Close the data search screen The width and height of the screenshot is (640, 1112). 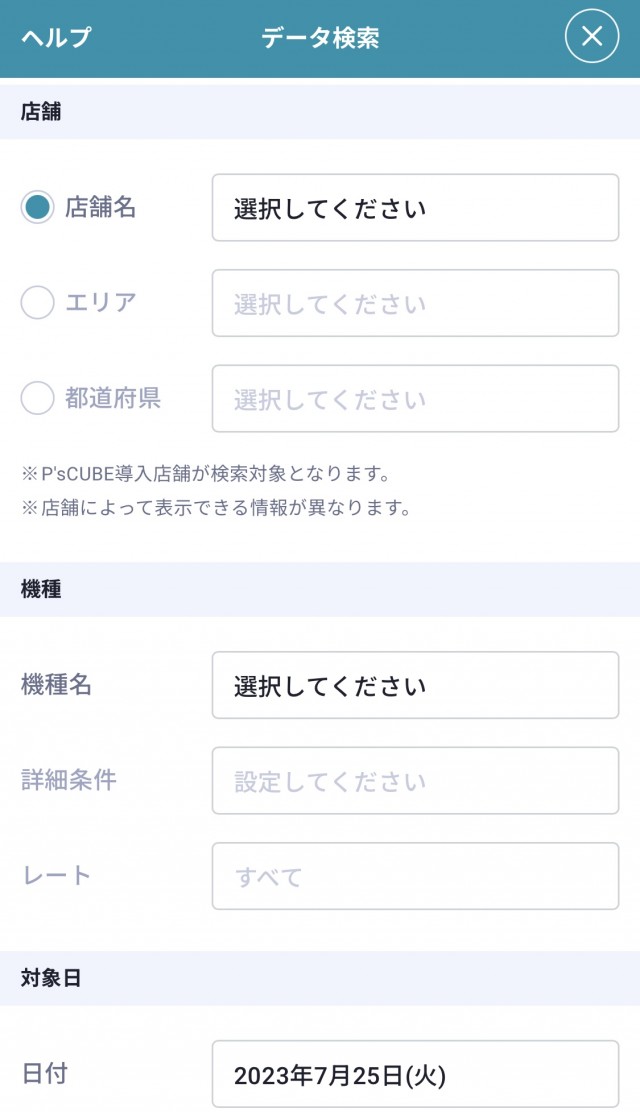[x=592, y=36]
